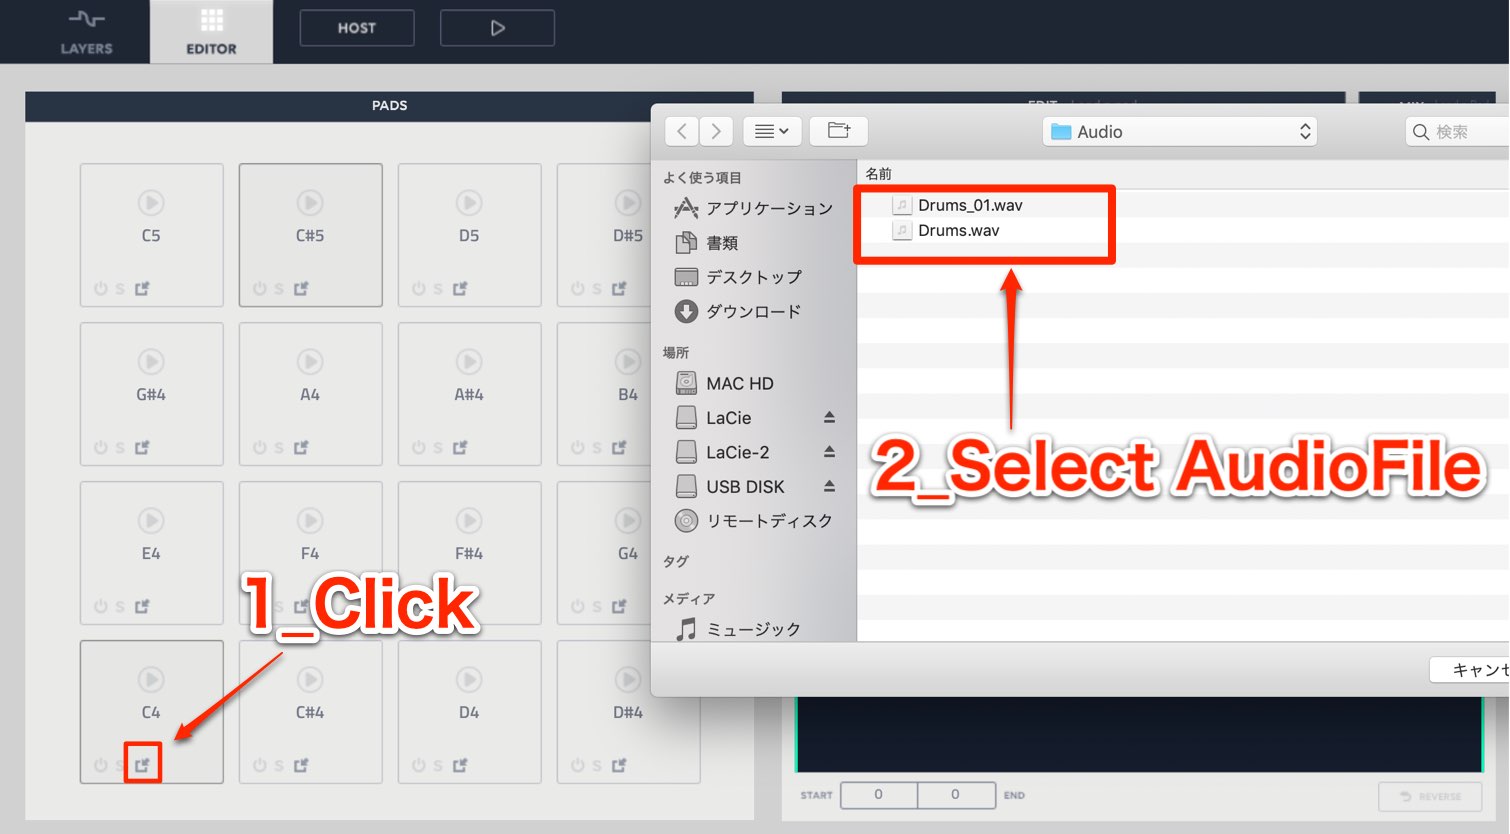The width and height of the screenshot is (1510, 834).
Task: Open the load sample icon on the B4 pad
Action: click(619, 447)
